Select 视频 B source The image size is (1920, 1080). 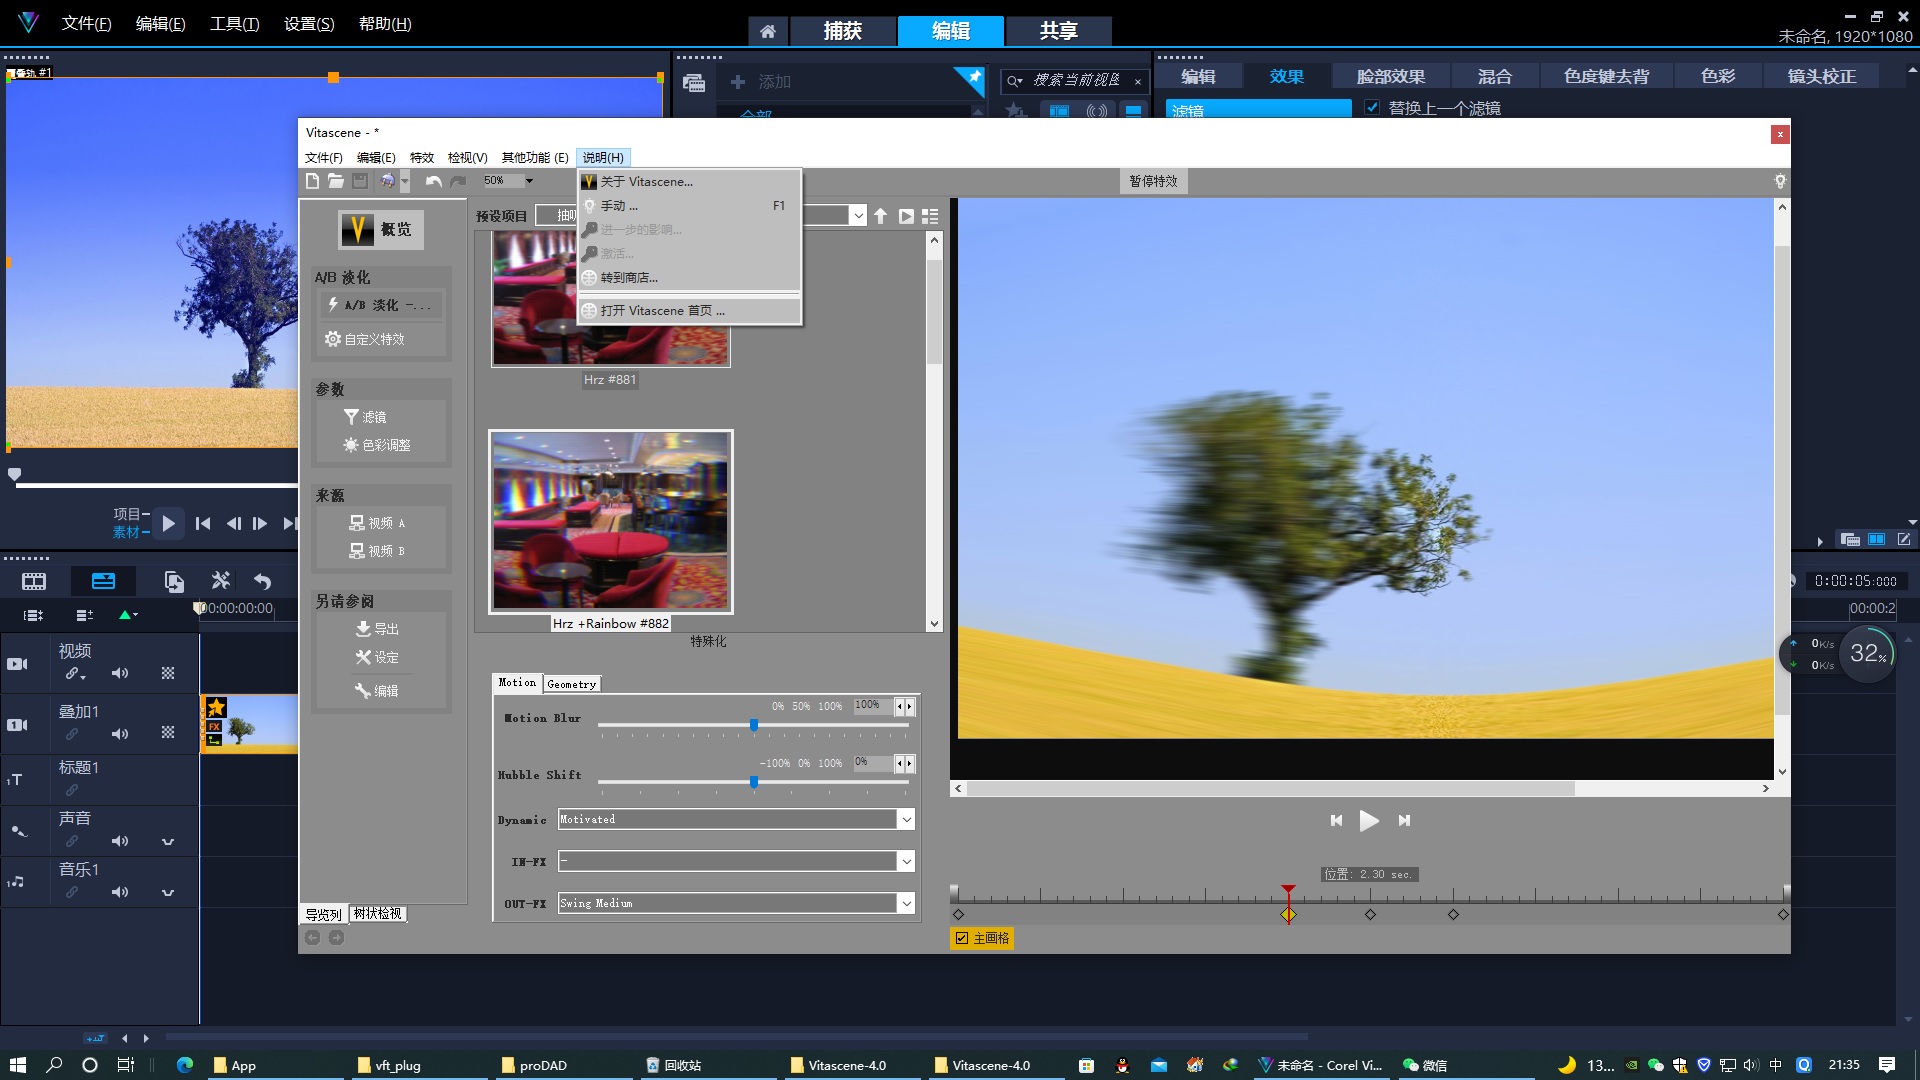click(377, 551)
